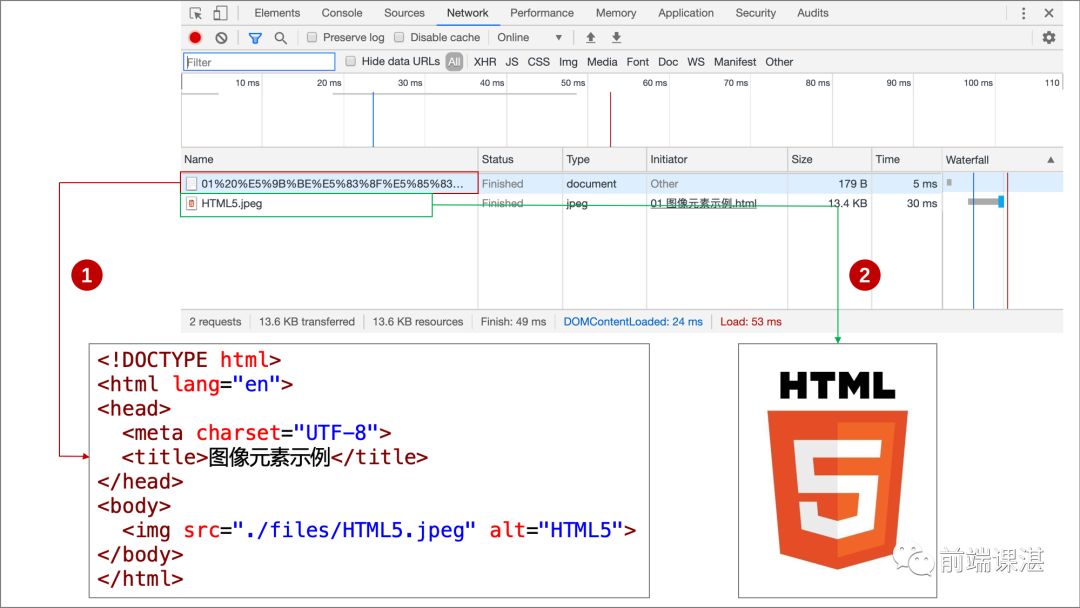The width and height of the screenshot is (1080, 608).
Task: Export HAR file with download arrow
Action: coord(616,38)
